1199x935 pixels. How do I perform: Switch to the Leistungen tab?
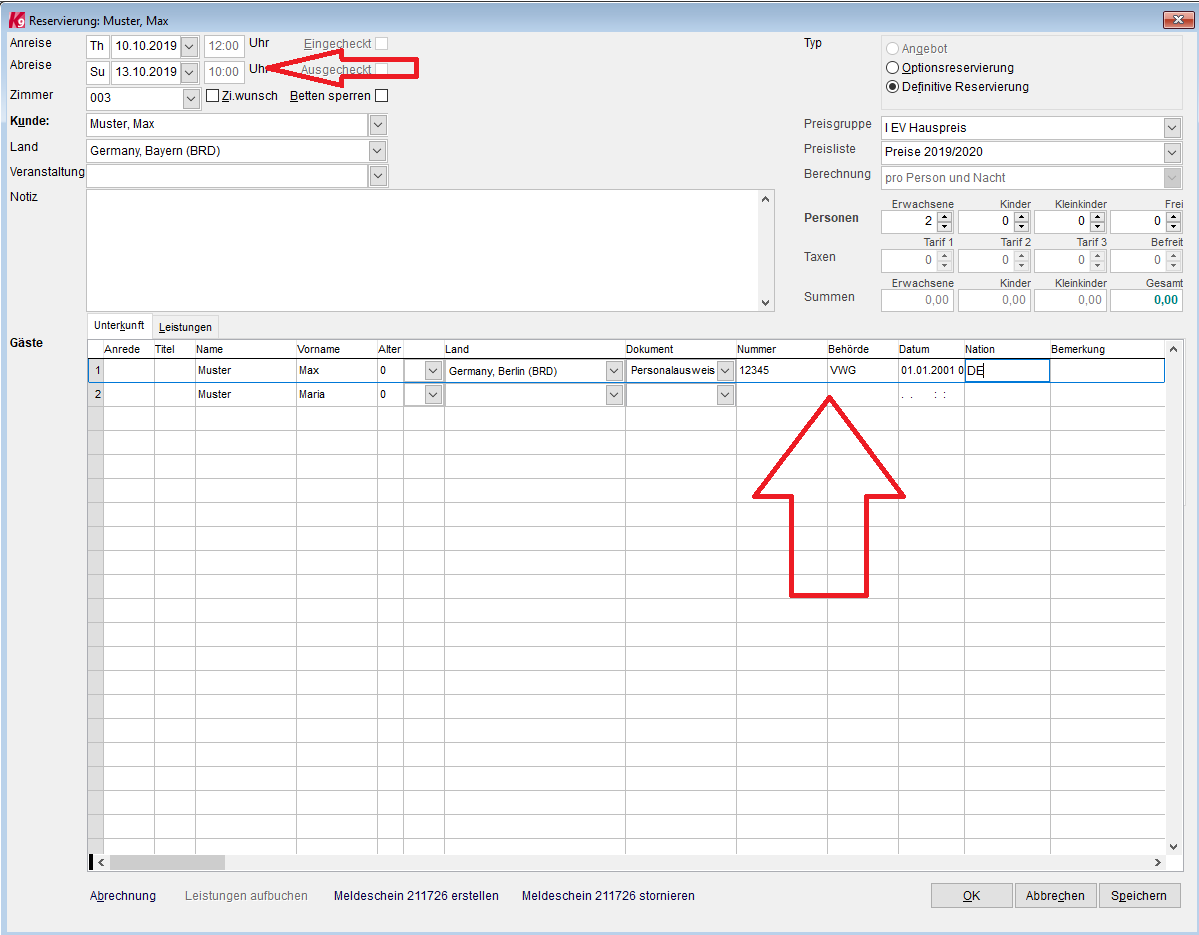185,327
